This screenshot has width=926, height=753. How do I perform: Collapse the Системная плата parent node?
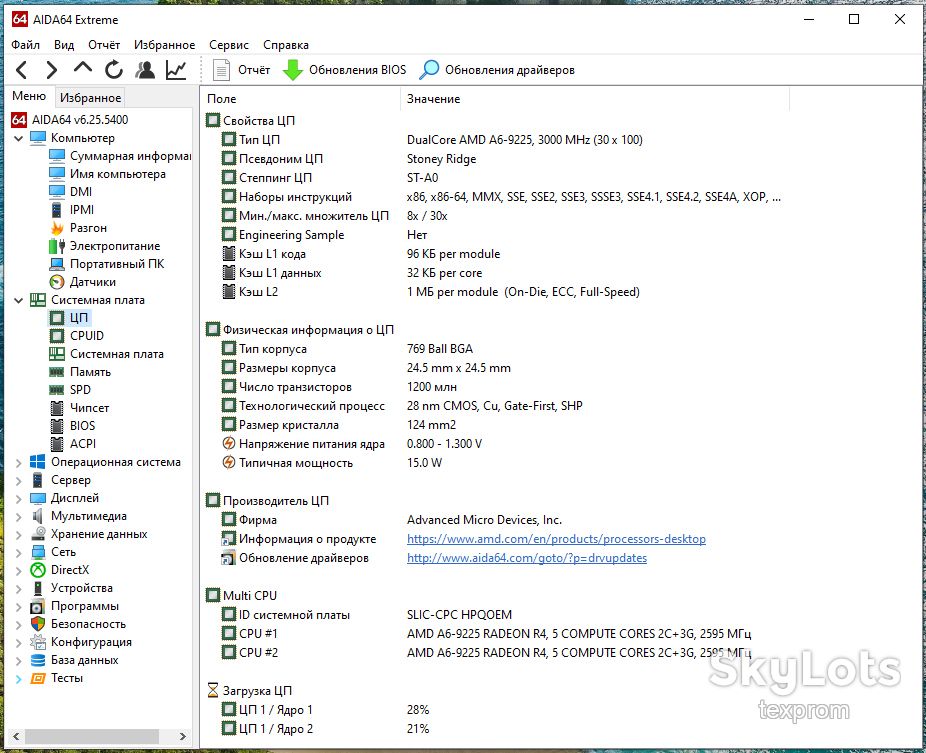(19, 300)
